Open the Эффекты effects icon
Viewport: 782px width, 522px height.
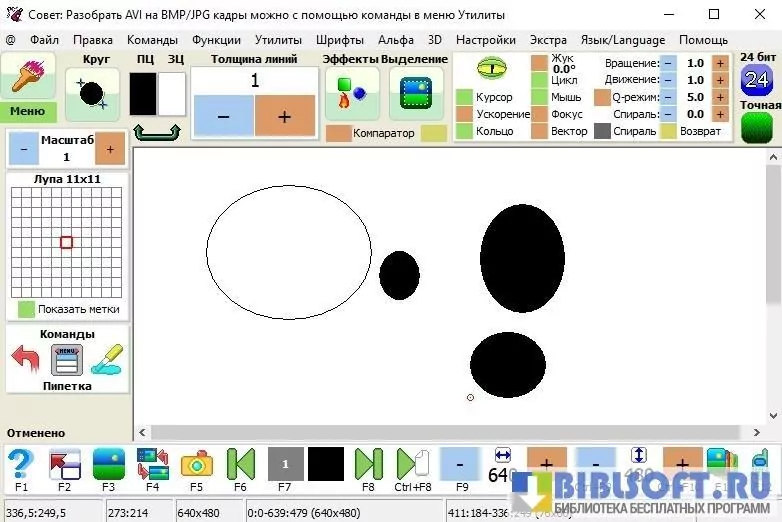click(352, 94)
